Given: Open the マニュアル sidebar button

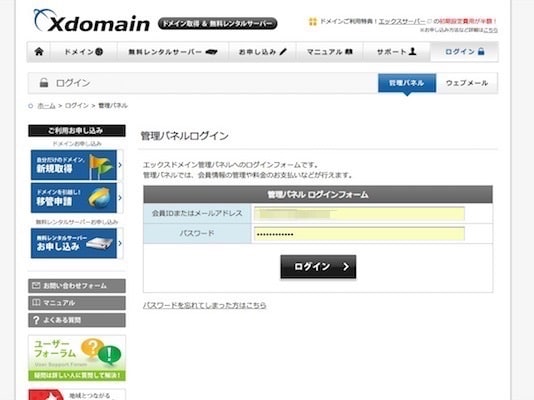Looking at the screenshot, I should [x=77, y=303].
